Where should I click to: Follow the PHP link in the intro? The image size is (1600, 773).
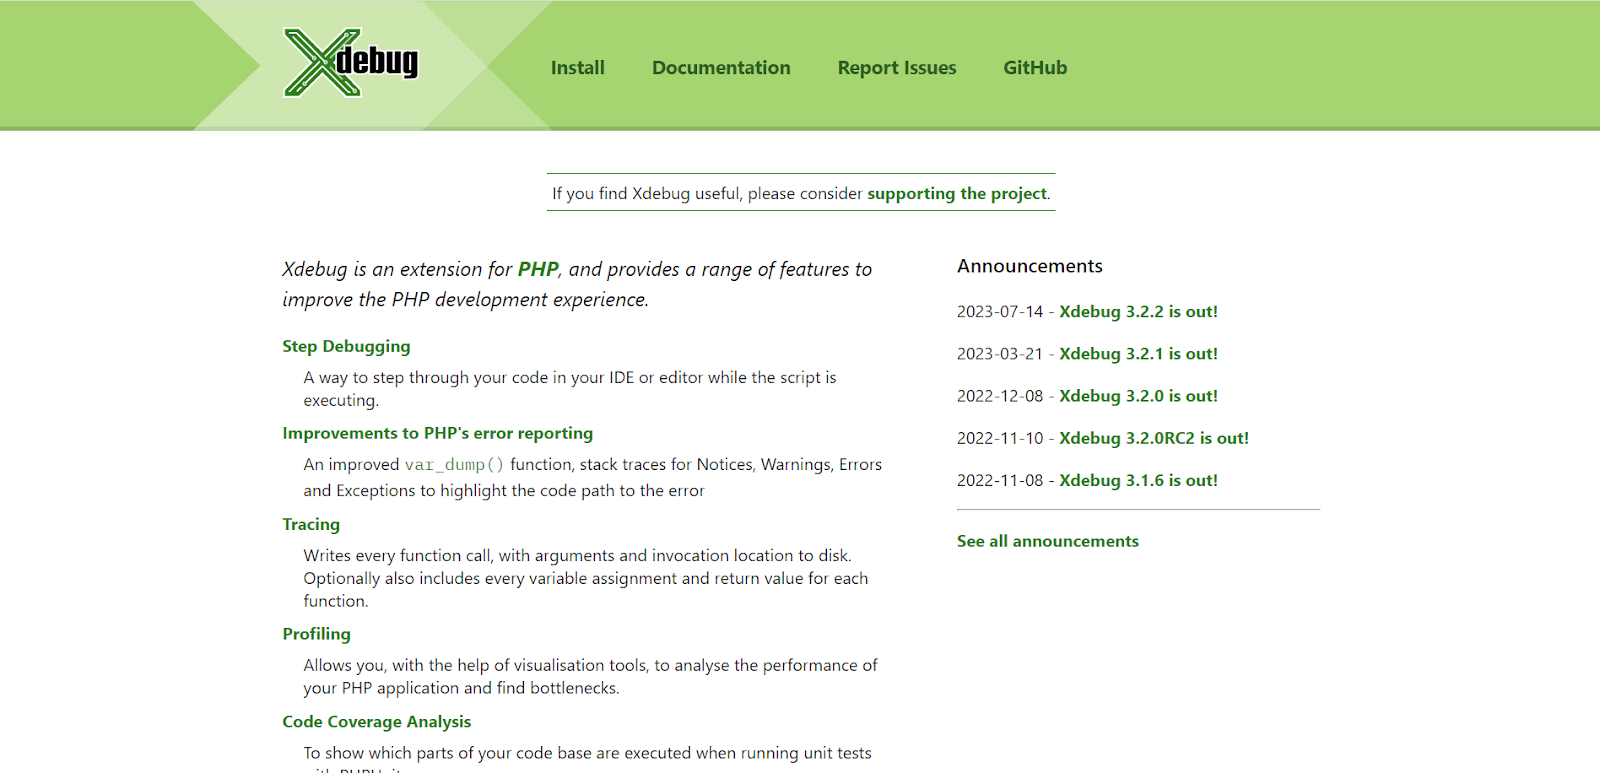coord(538,269)
